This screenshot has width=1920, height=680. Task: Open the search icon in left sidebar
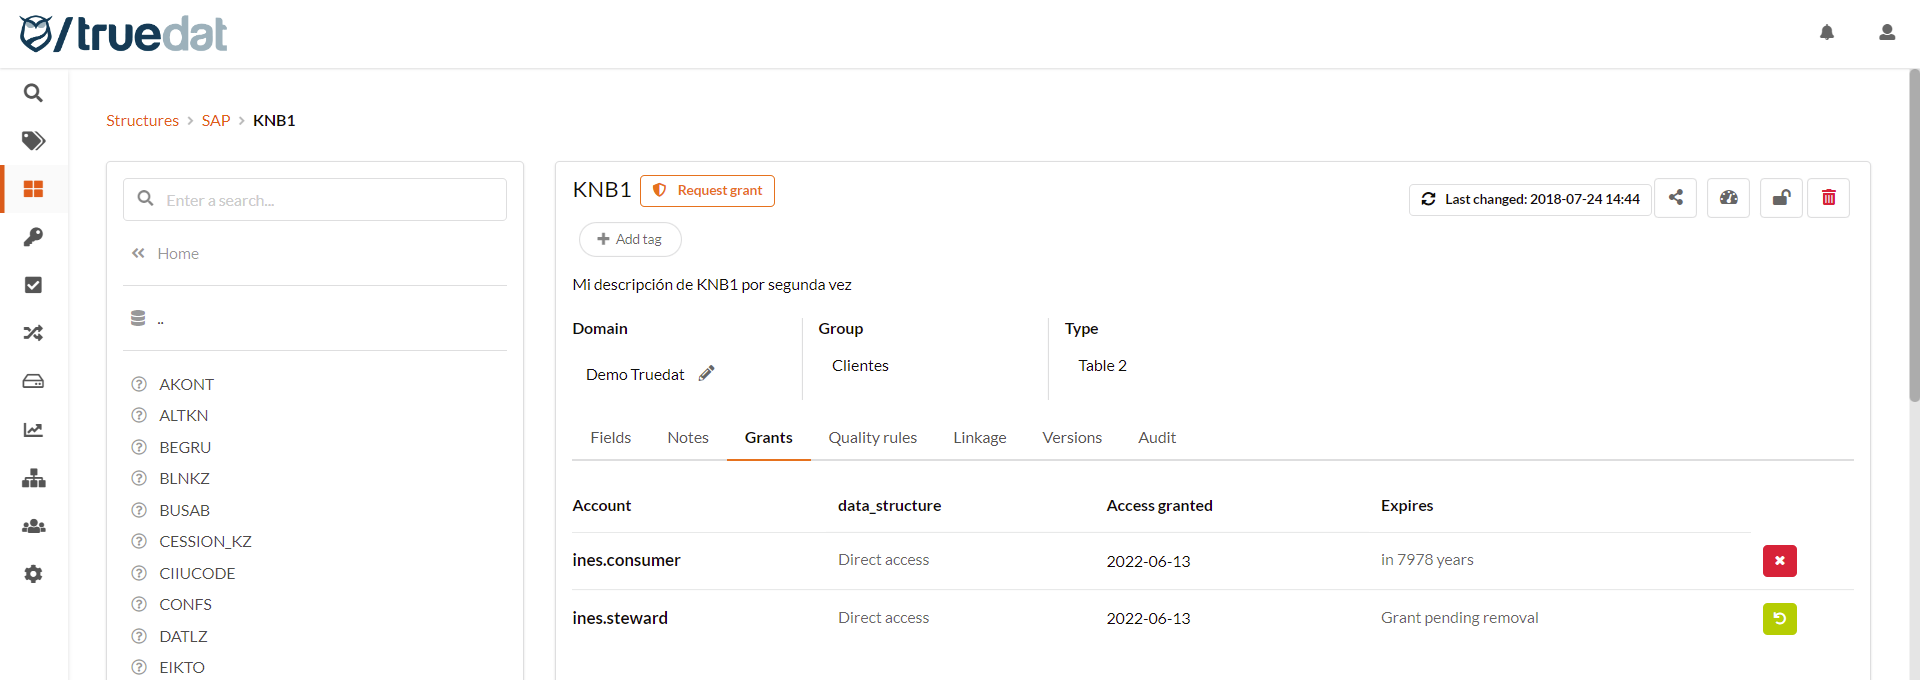coord(33,93)
